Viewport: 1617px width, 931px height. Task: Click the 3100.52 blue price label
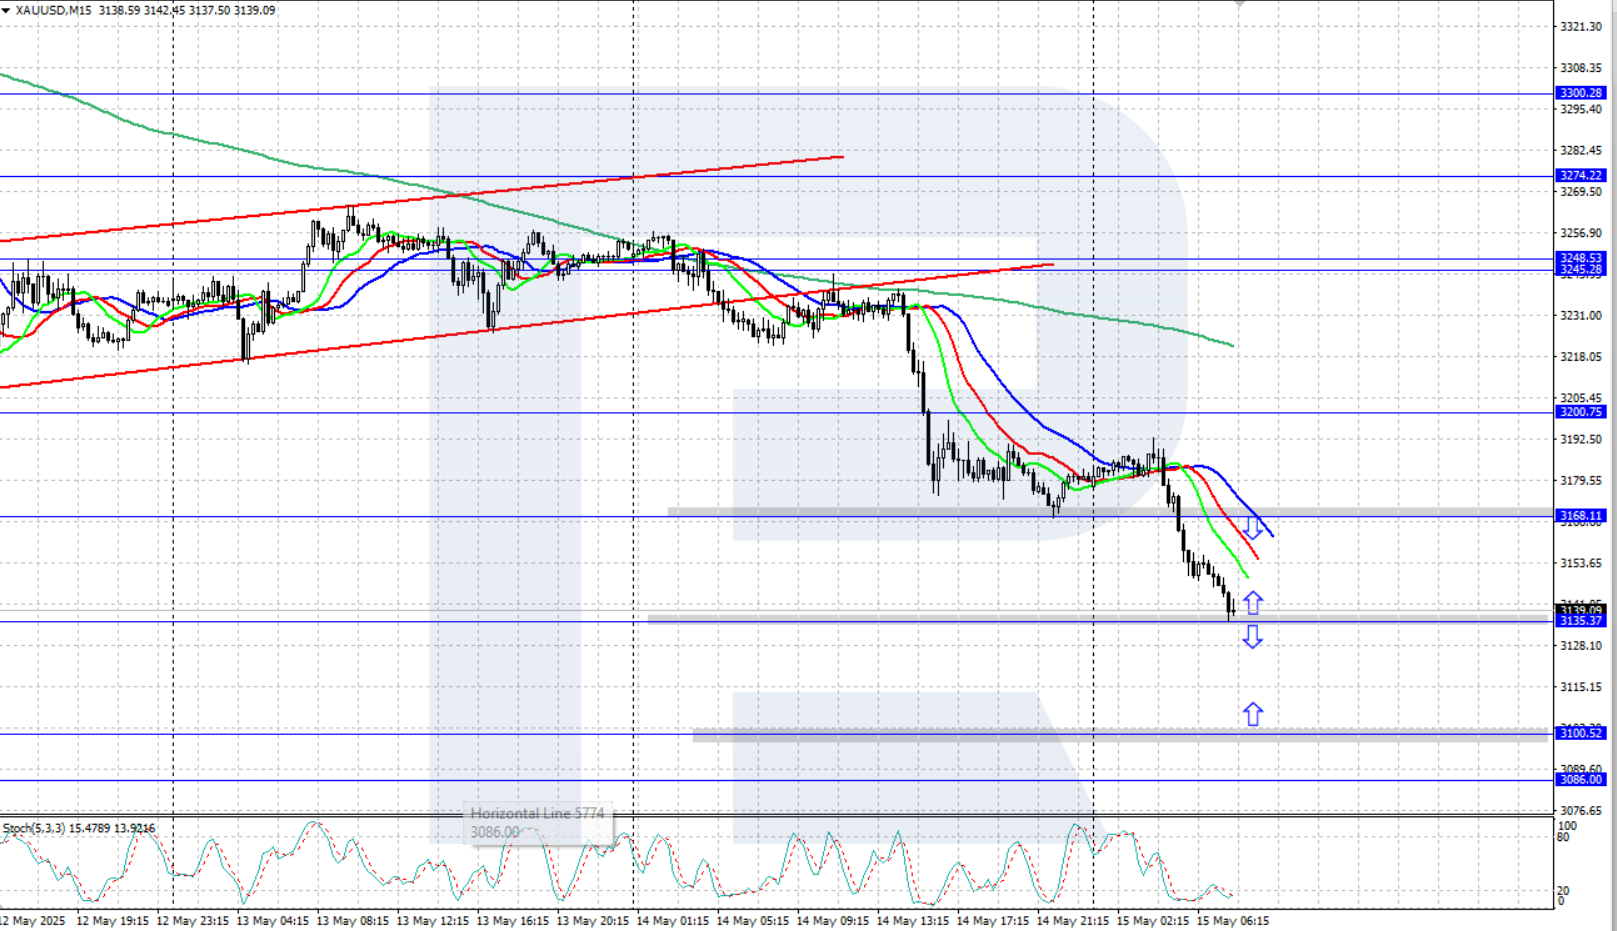tap(1581, 733)
